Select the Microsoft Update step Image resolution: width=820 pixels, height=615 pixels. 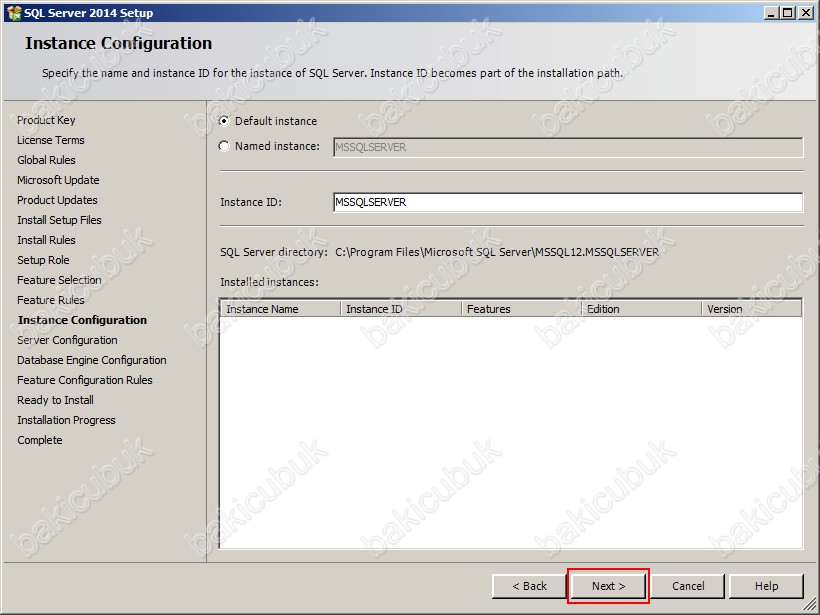[x=58, y=180]
